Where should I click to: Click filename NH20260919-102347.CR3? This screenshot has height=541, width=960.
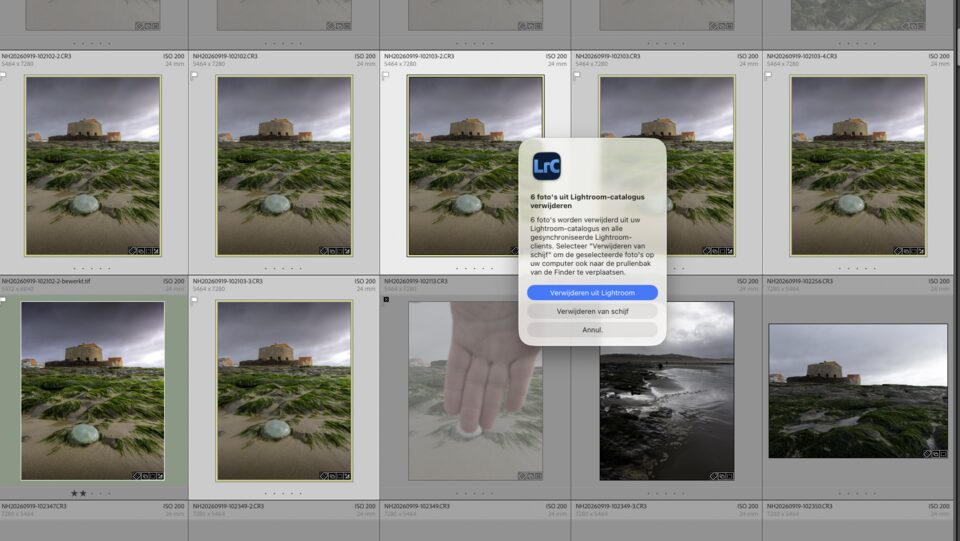(34, 506)
